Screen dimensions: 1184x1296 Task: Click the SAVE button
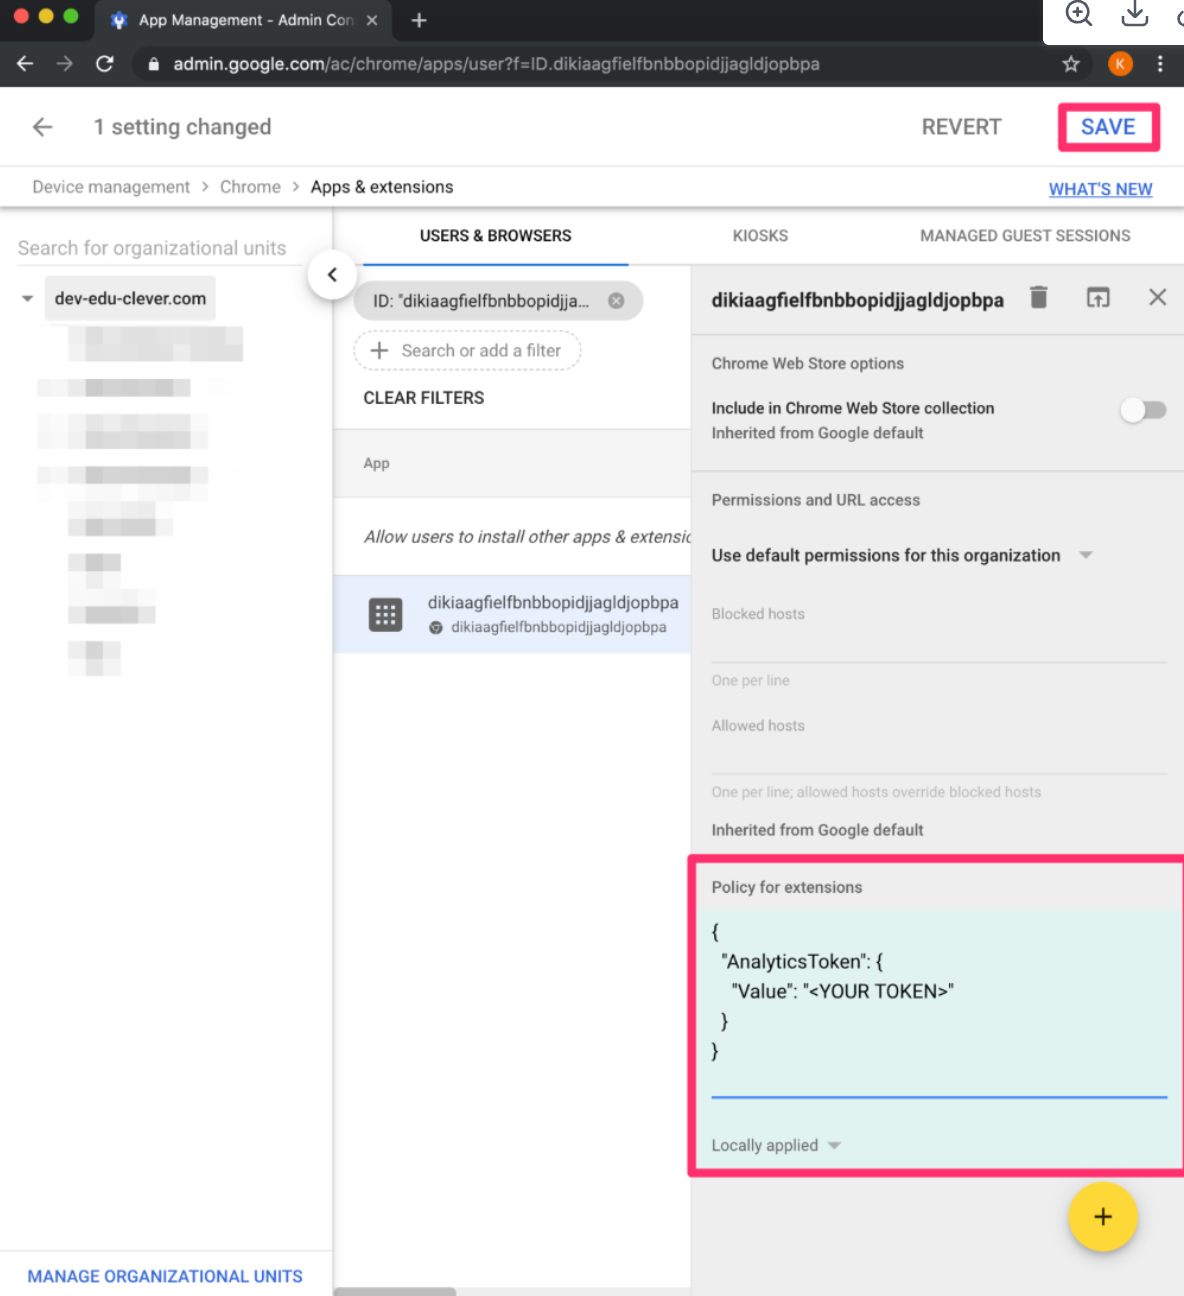pyautogui.click(x=1108, y=126)
